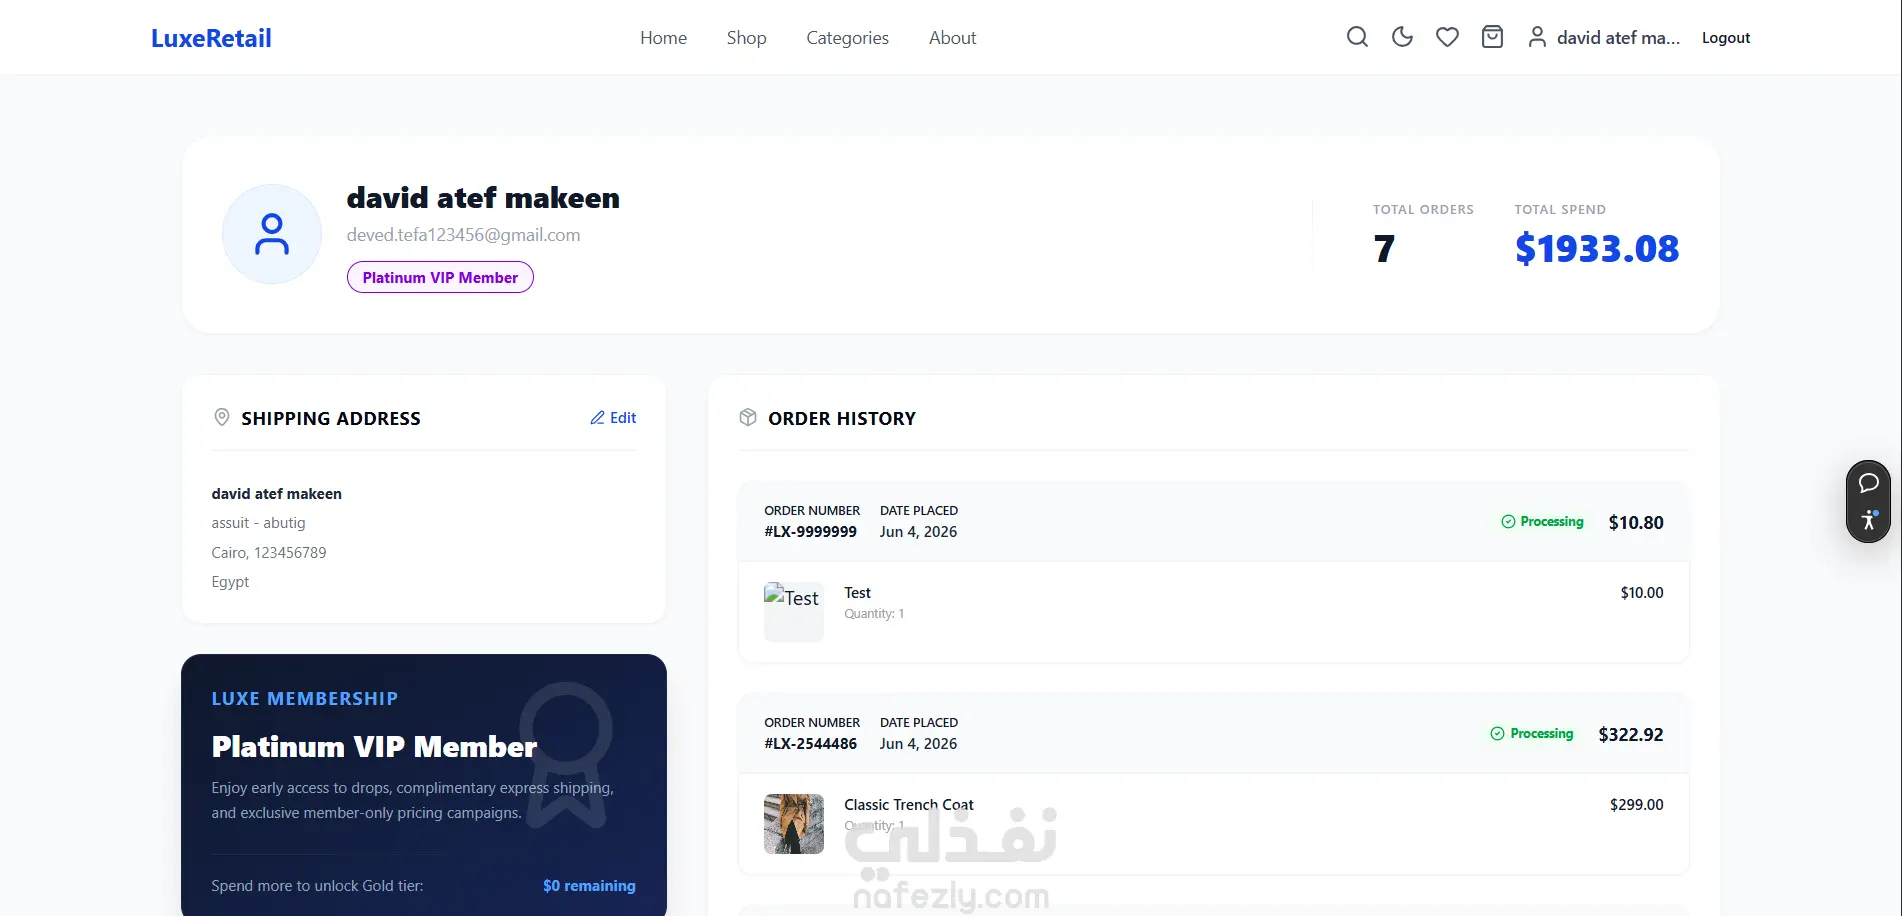Screen dimensions: 1902x916
Task: Click the ORDER HISTORY heading
Action: point(842,419)
